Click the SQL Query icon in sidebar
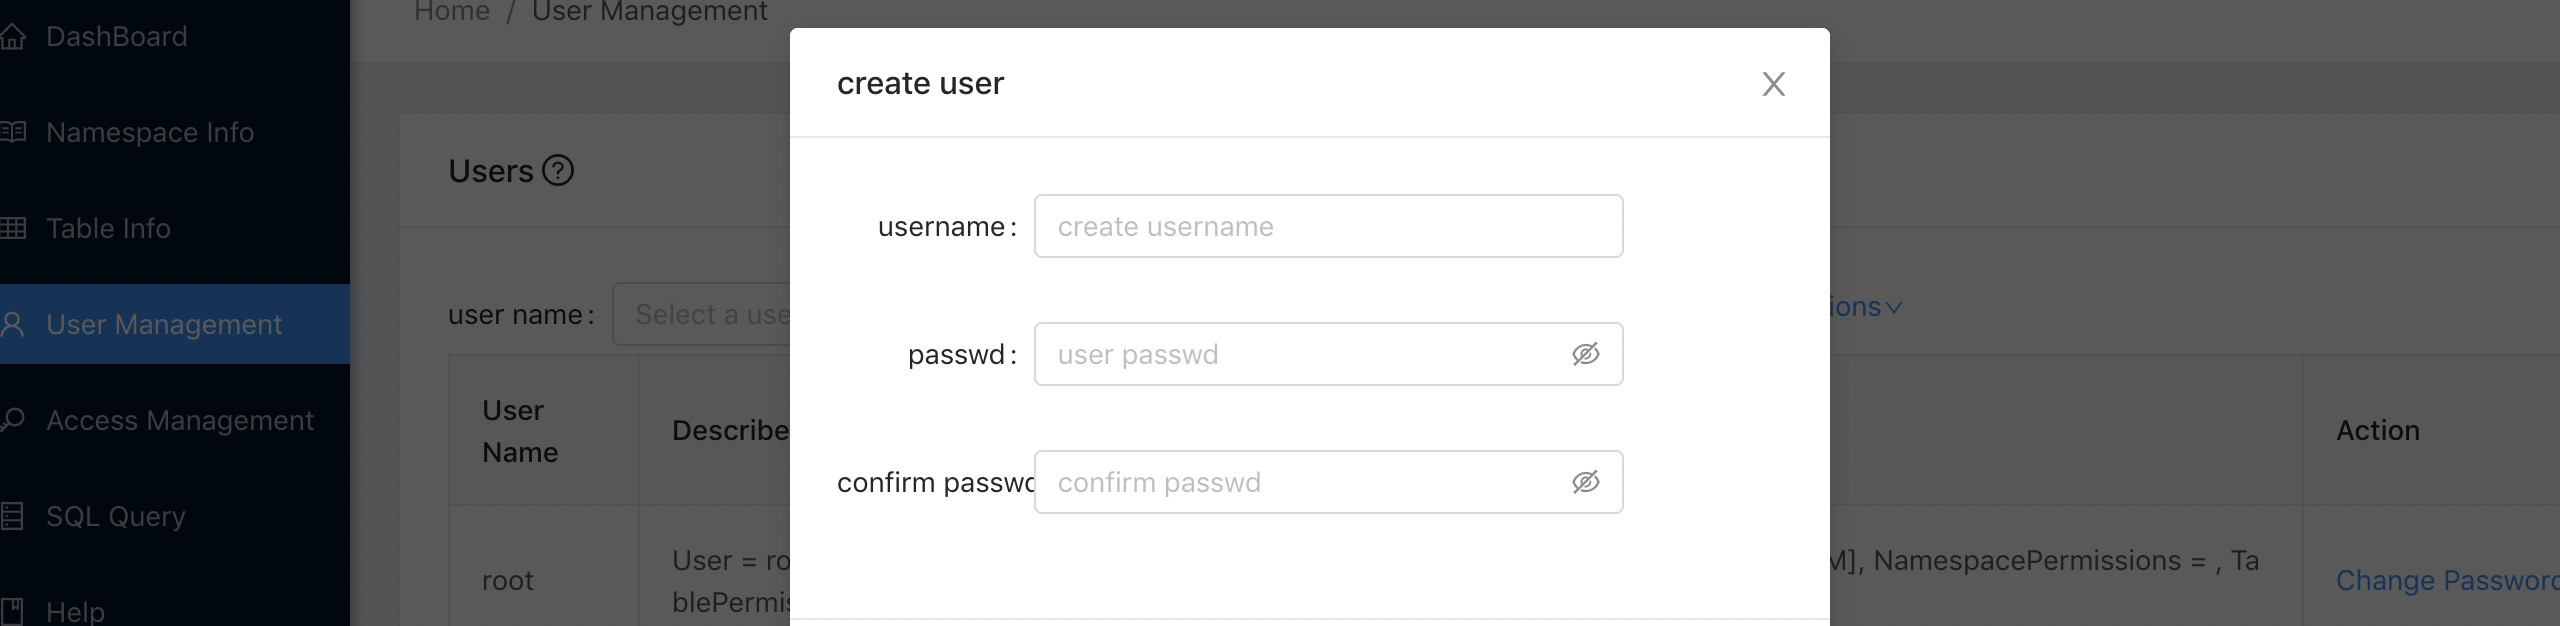2560x626 pixels. (11, 516)
